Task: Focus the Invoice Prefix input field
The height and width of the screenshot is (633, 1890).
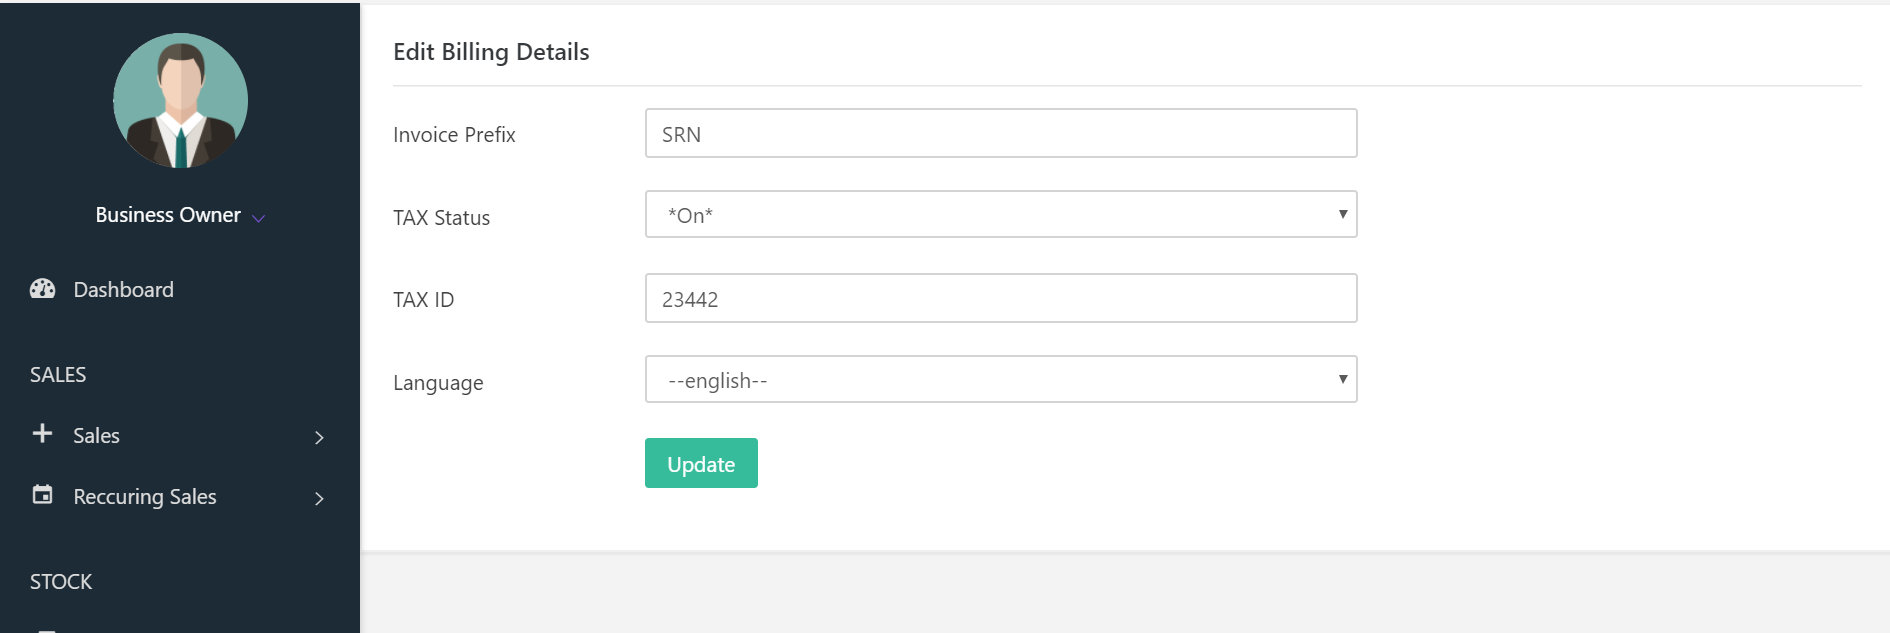Action: click(x=1000, y=133)
